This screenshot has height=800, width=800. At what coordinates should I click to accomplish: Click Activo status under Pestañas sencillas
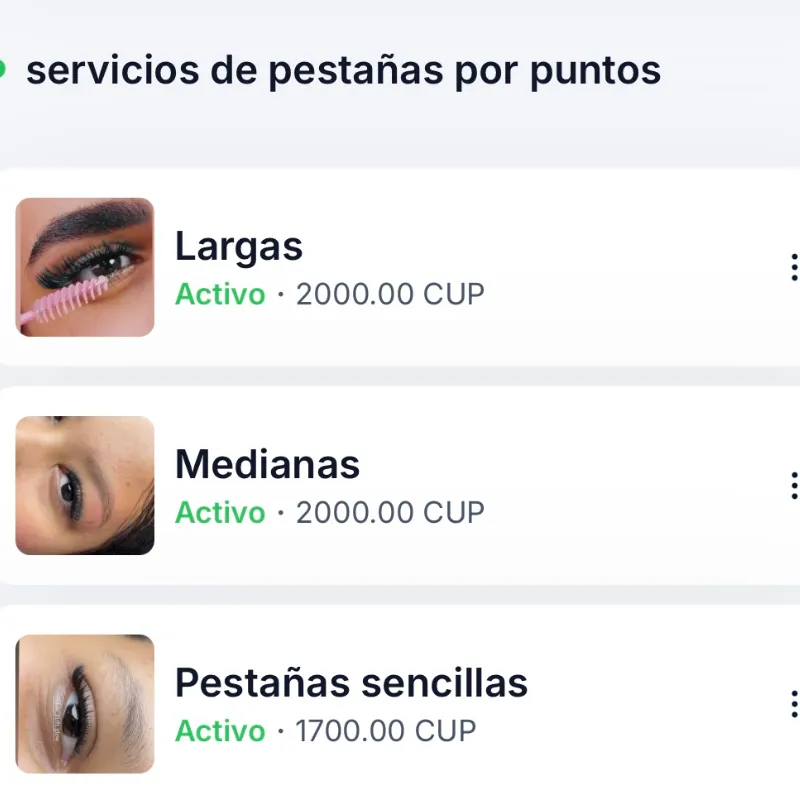pyautogui.click(x=220, y=731)
